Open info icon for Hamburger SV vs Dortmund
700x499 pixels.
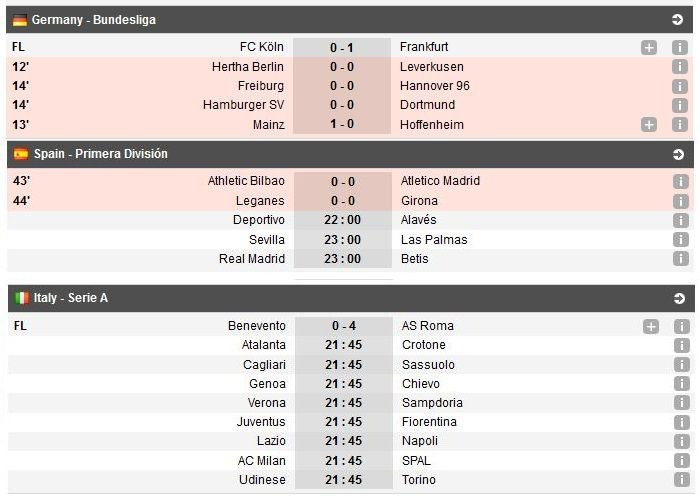pyautogui.click(x=680, y=105)
